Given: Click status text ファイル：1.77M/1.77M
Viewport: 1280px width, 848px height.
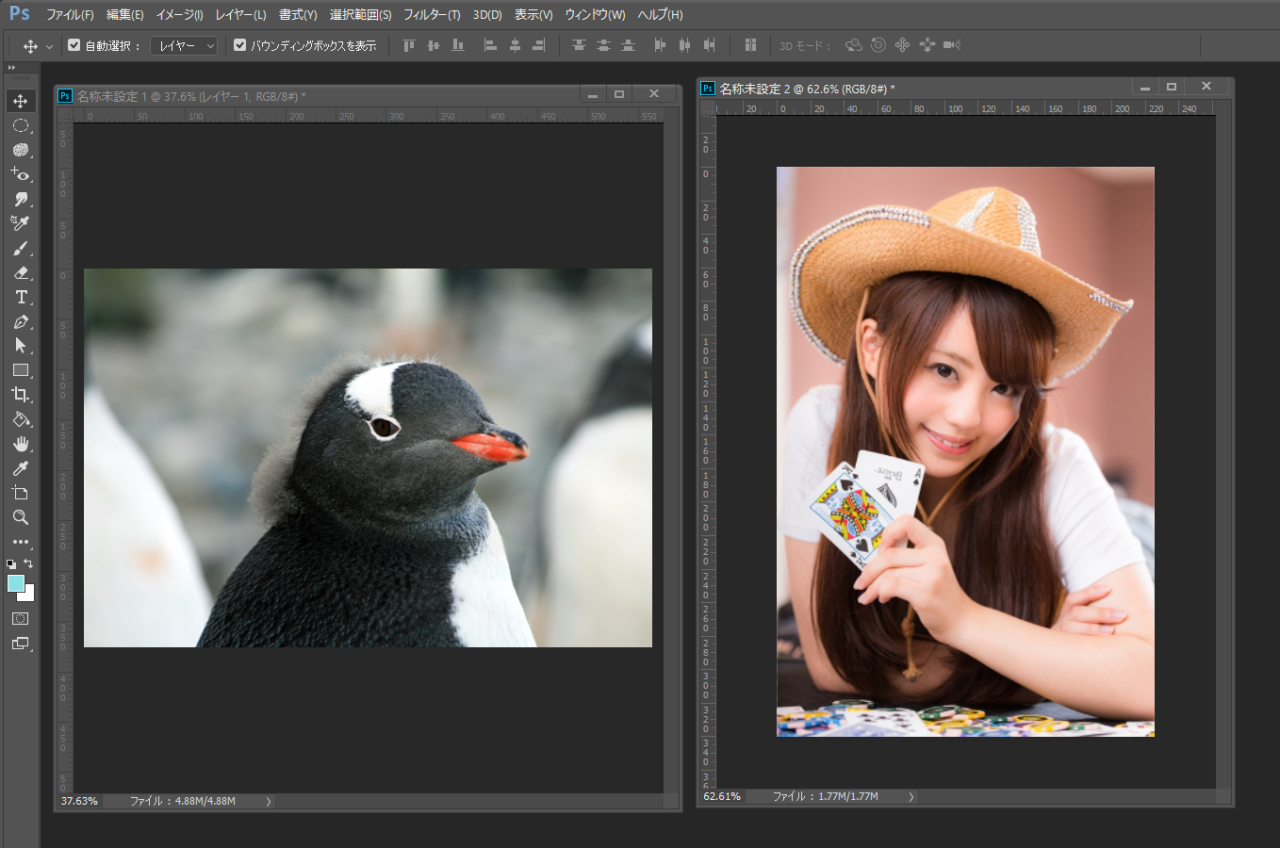Looking at the screenshot, I should [825, 796].
